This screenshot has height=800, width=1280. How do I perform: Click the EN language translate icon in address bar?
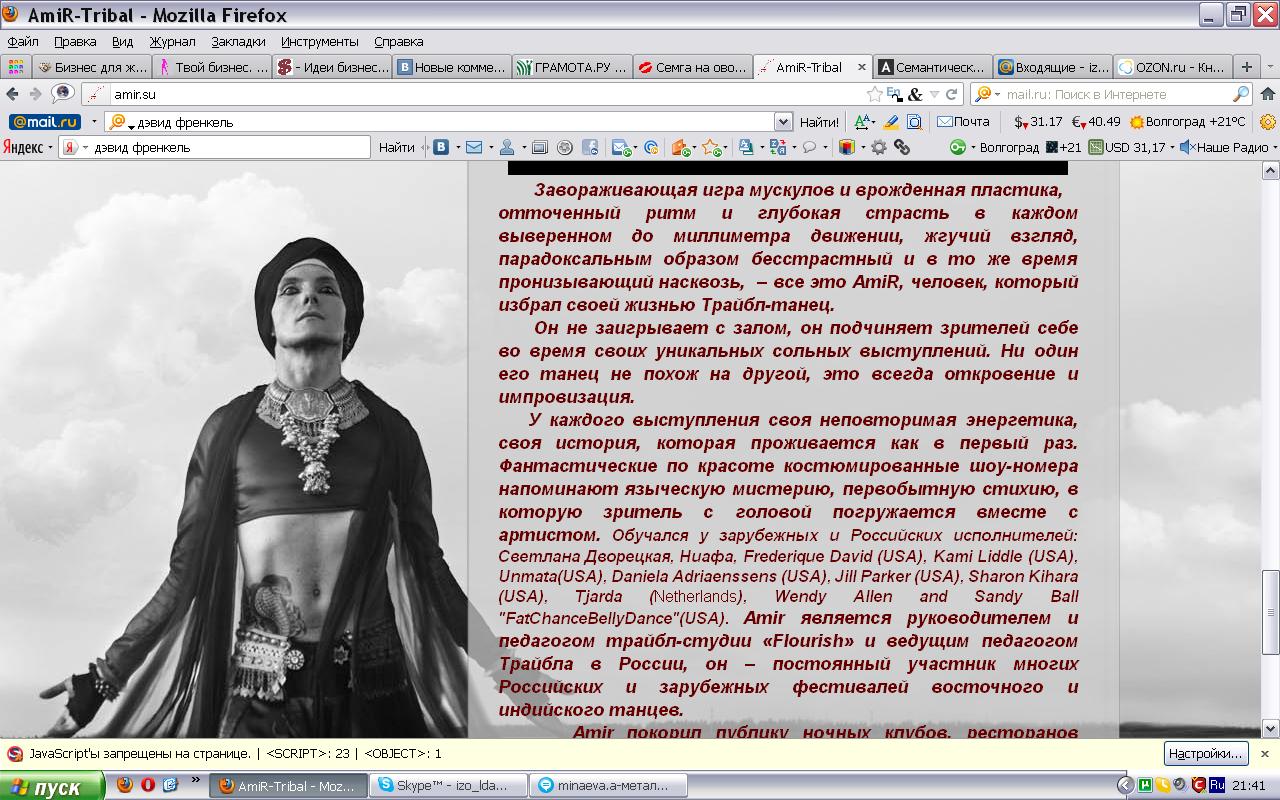click(895, 94)
